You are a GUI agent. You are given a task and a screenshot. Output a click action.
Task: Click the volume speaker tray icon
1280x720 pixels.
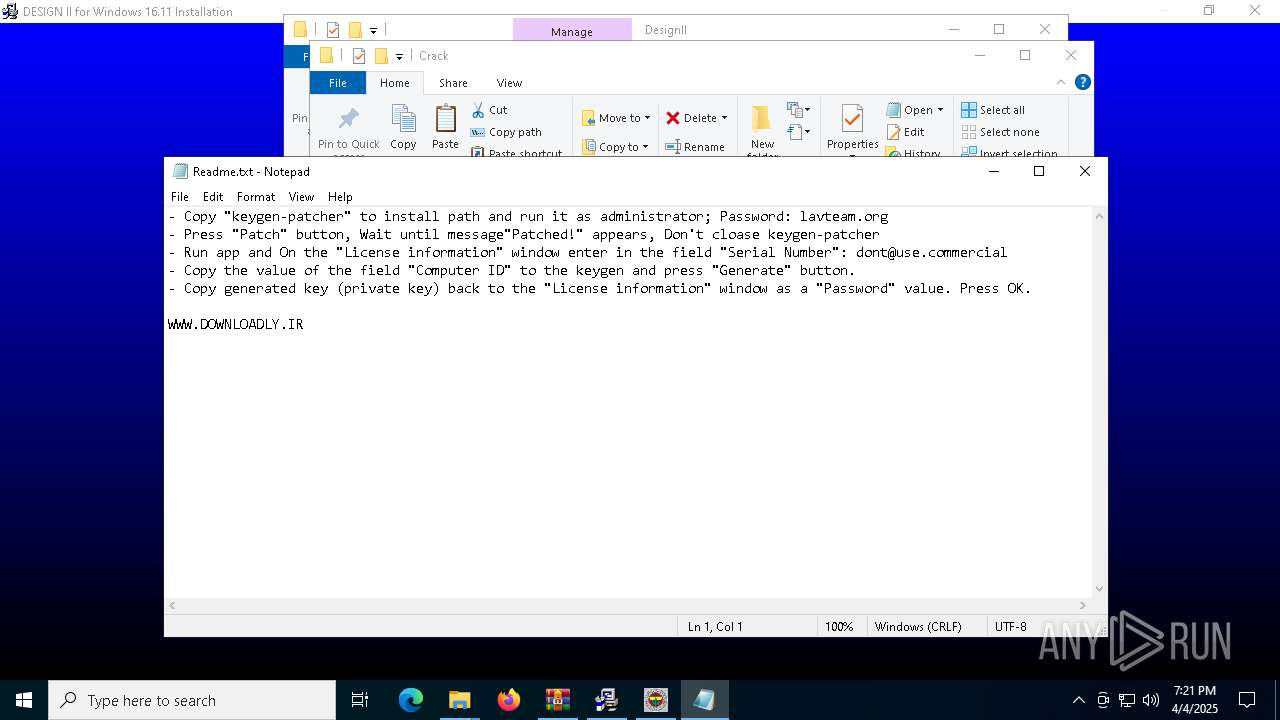(1151, 700)
